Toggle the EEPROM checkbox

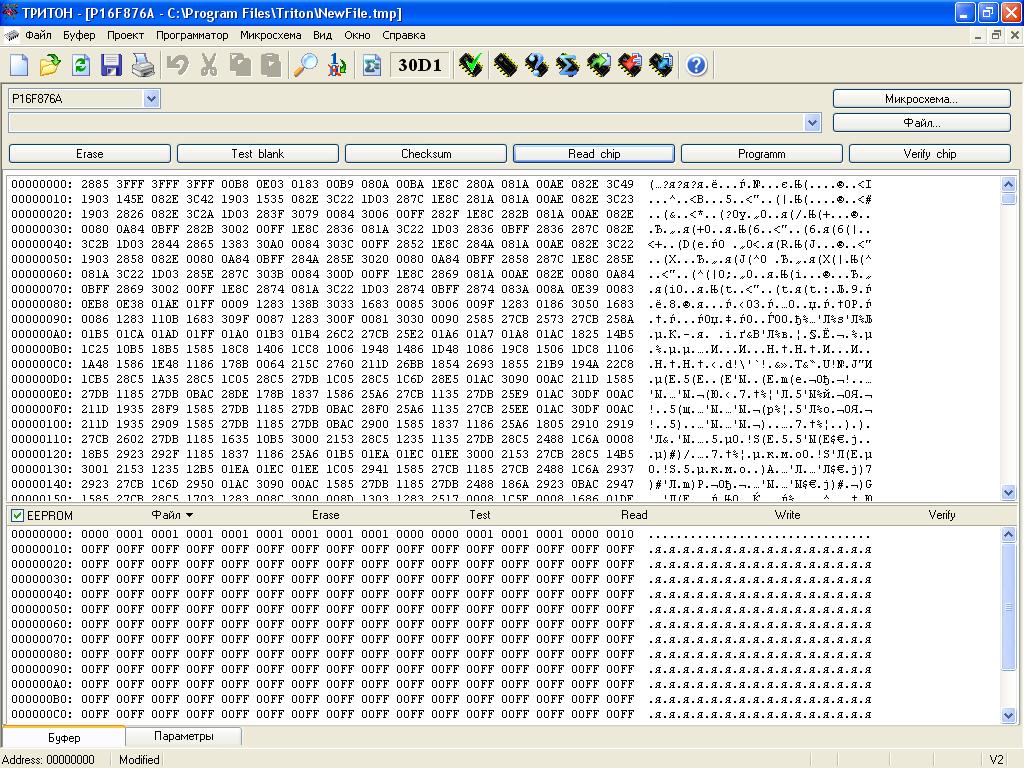tap(17, 516)
